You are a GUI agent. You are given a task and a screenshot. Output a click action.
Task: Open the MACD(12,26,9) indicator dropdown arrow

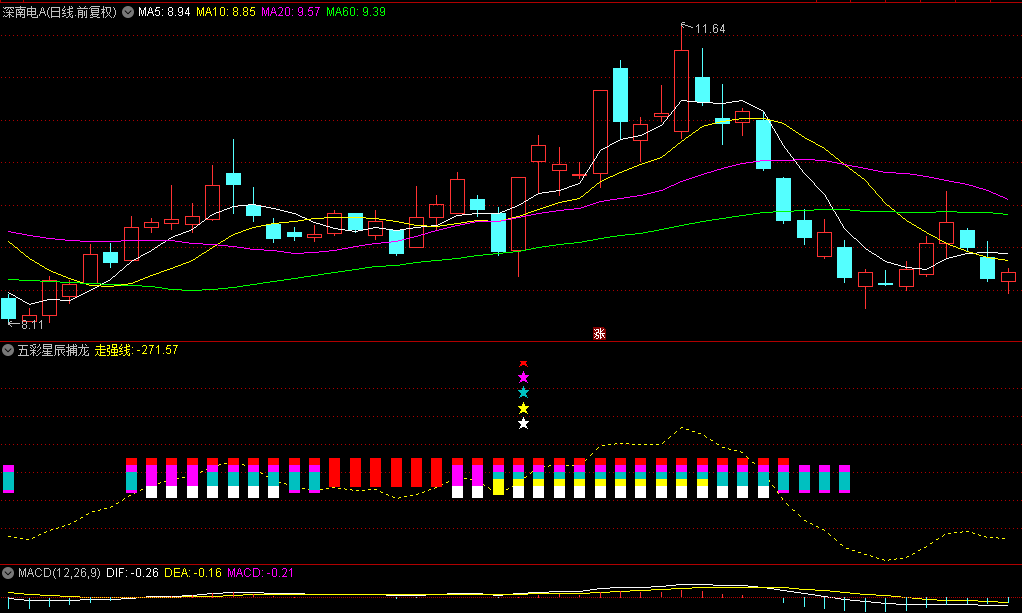point(8,573)
